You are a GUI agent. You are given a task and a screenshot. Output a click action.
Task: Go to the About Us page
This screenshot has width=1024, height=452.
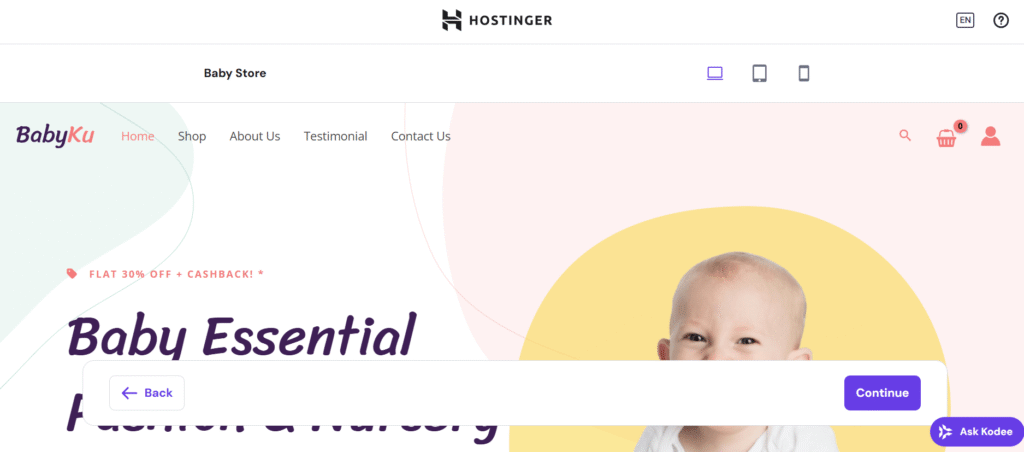tap(255, 136)
